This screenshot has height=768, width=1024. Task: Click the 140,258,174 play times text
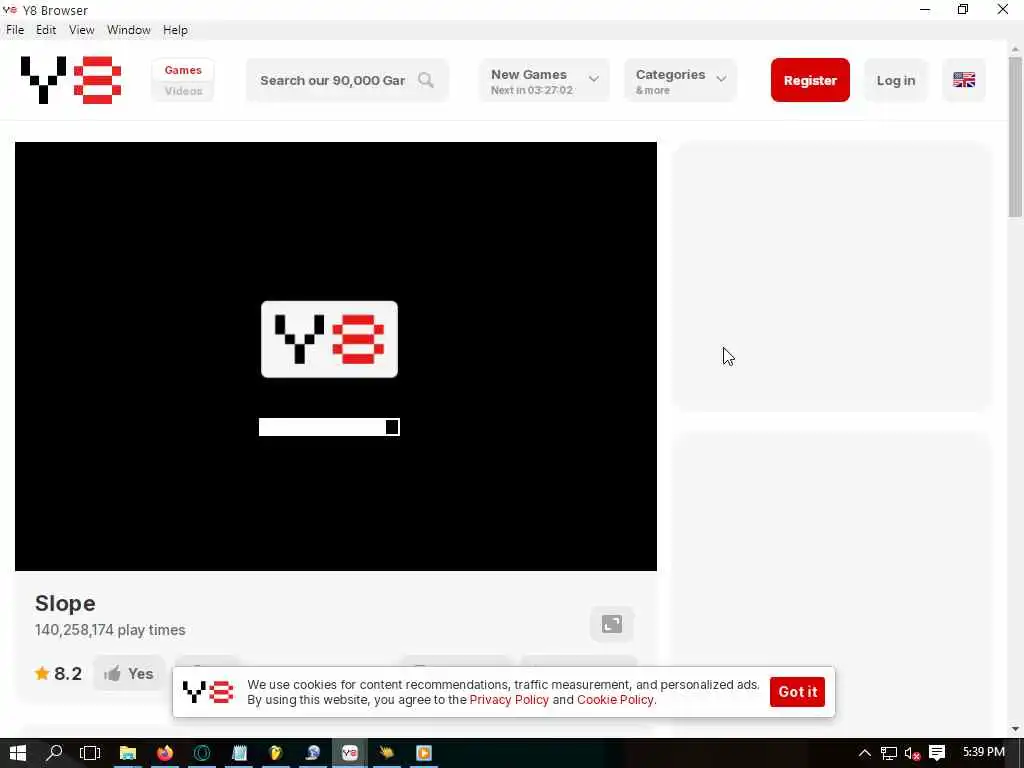click(x=110, y=630)
